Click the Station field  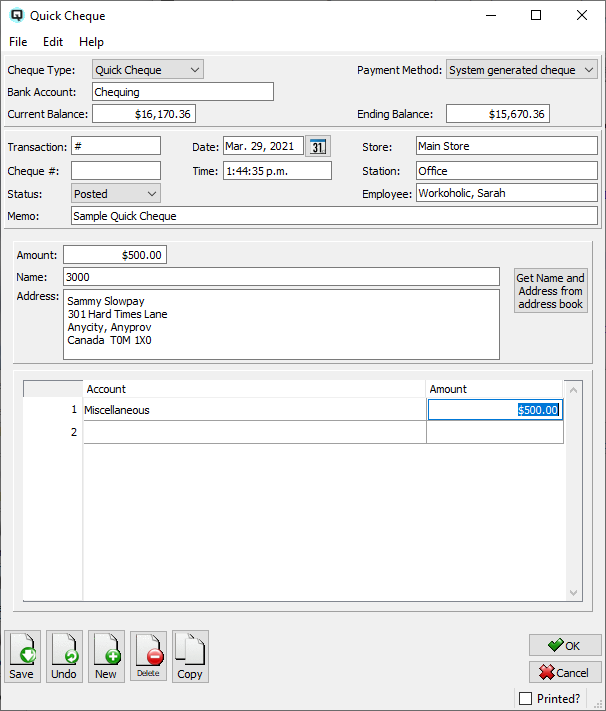507,171
